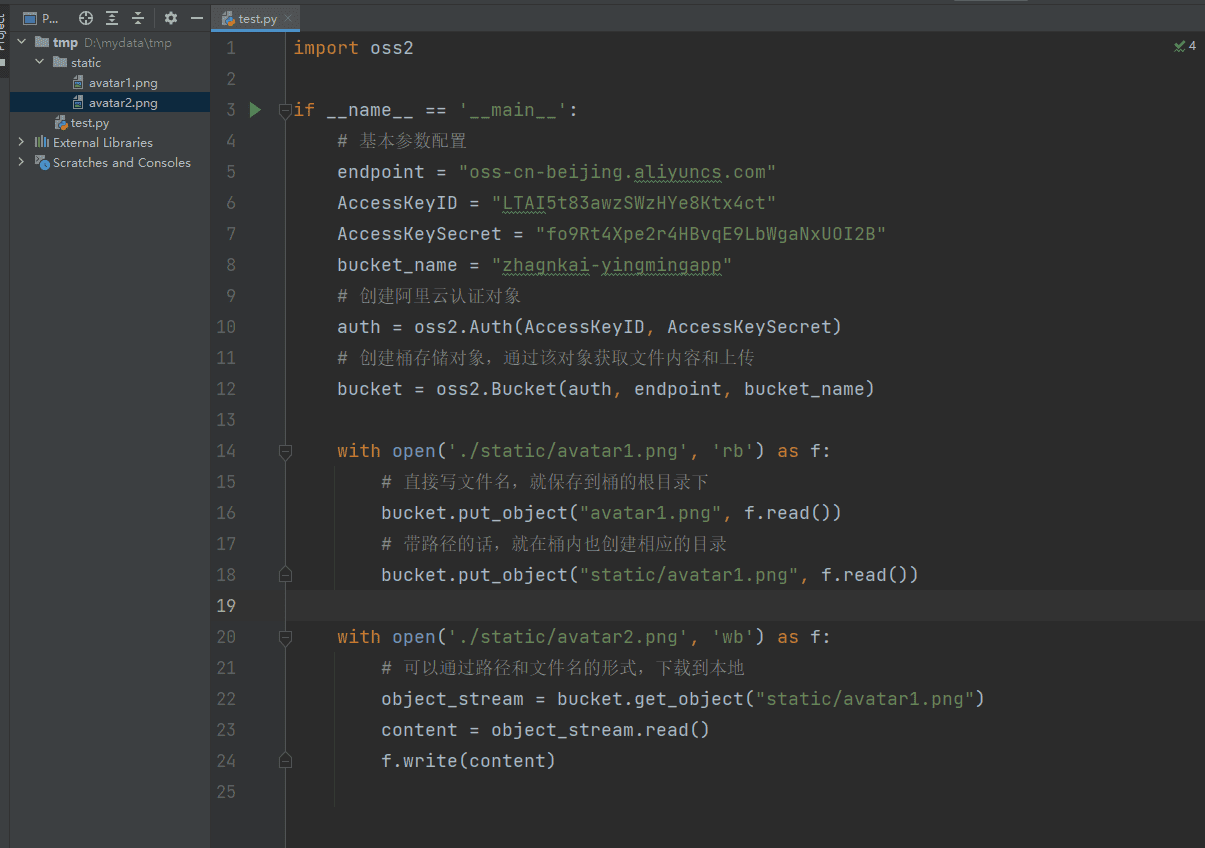The height and width of the screenshot is (848, 1205).
Task: Expand the External Libraries node
Action: [22, 142]
